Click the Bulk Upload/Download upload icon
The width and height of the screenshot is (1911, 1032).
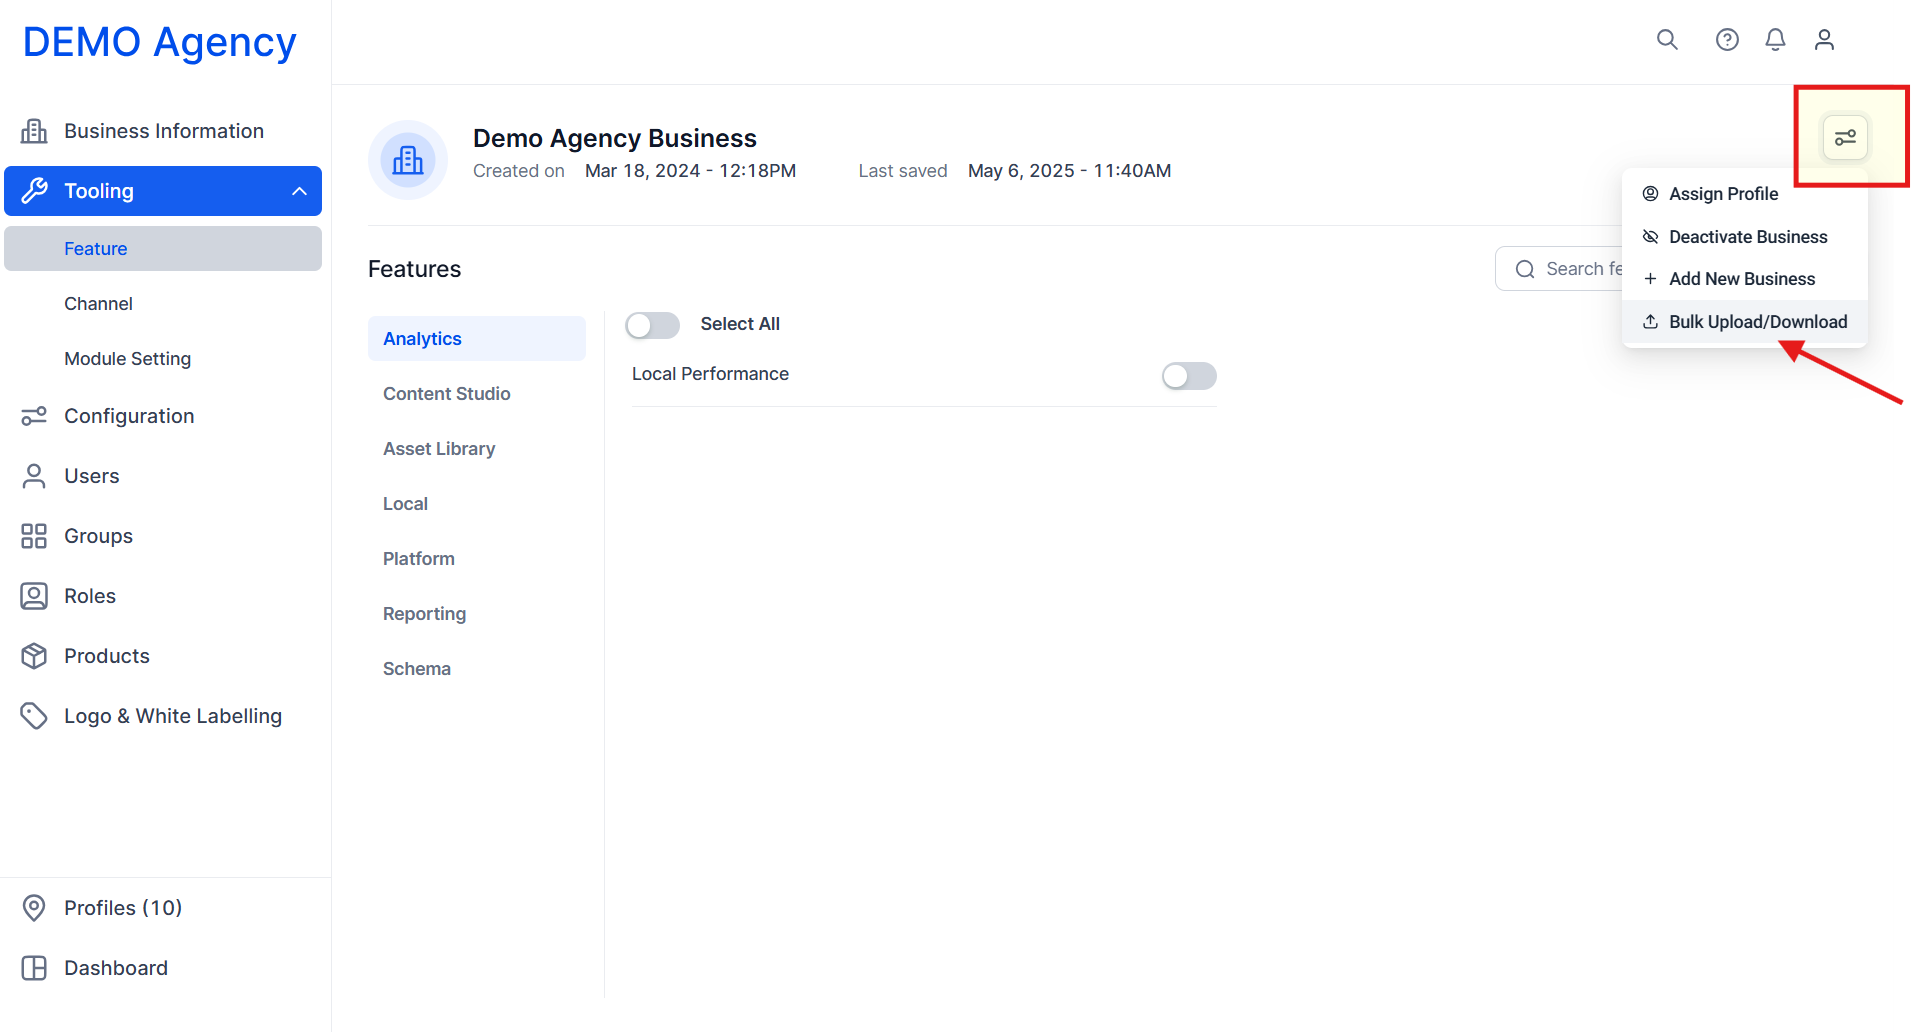pyautogui.click(x=1650, y=322)
